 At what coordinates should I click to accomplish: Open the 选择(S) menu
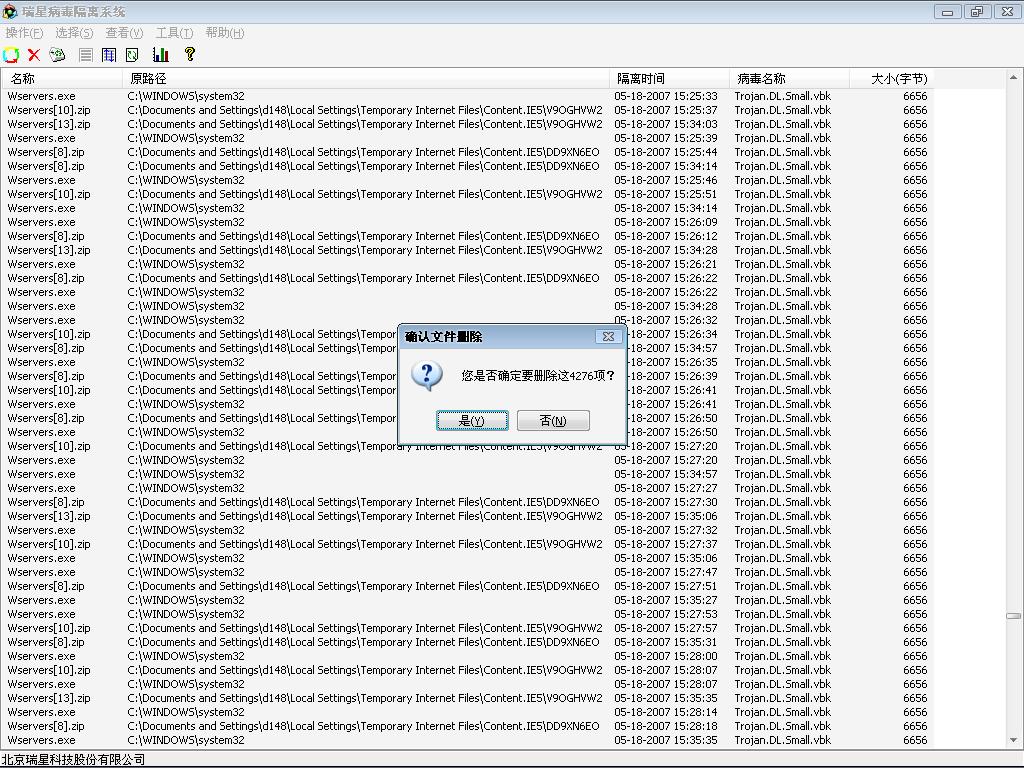coord(74,33)
